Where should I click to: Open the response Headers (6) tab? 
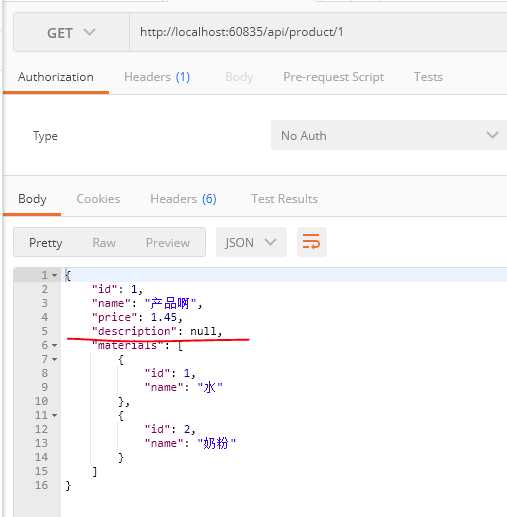point(183,199)
